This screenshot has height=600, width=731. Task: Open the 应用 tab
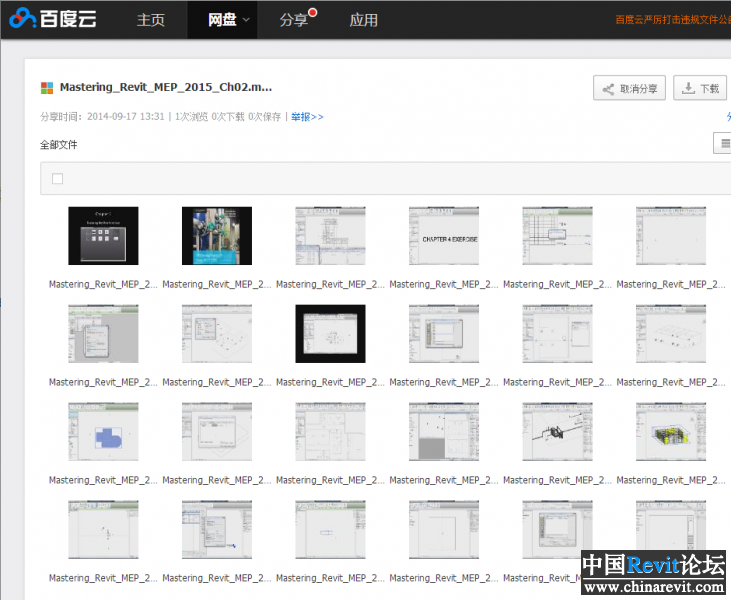click(x=364, y=20)
